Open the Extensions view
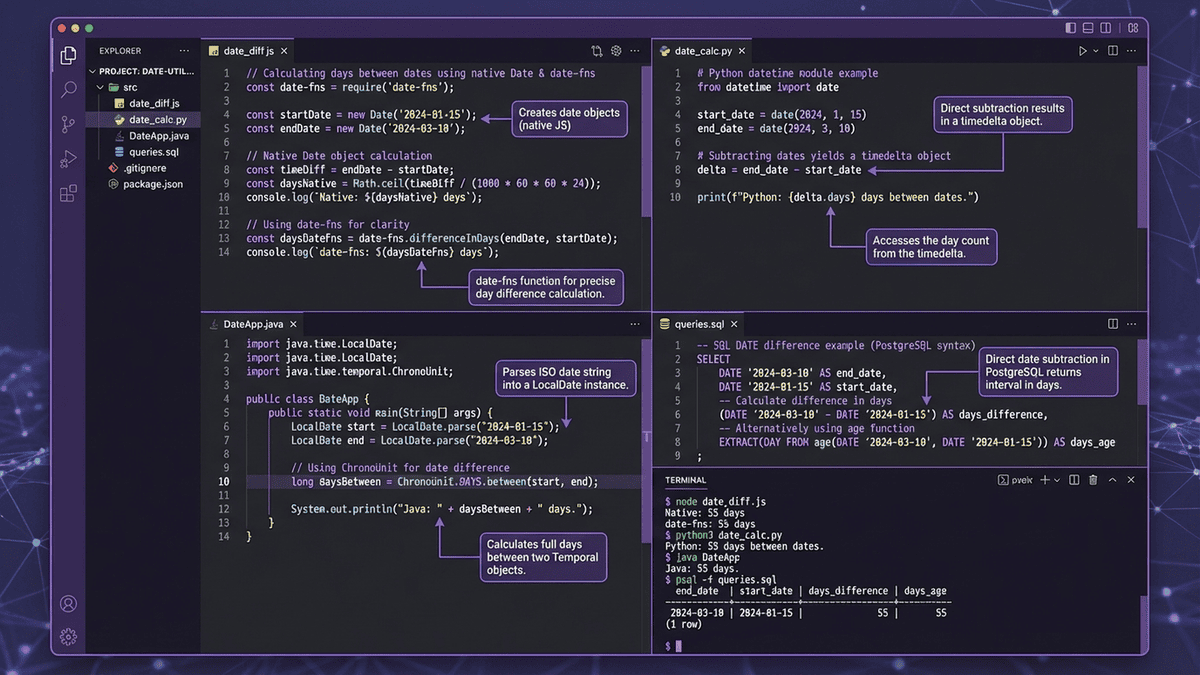Screen dimensions: 1200x675 pos(68,194)
